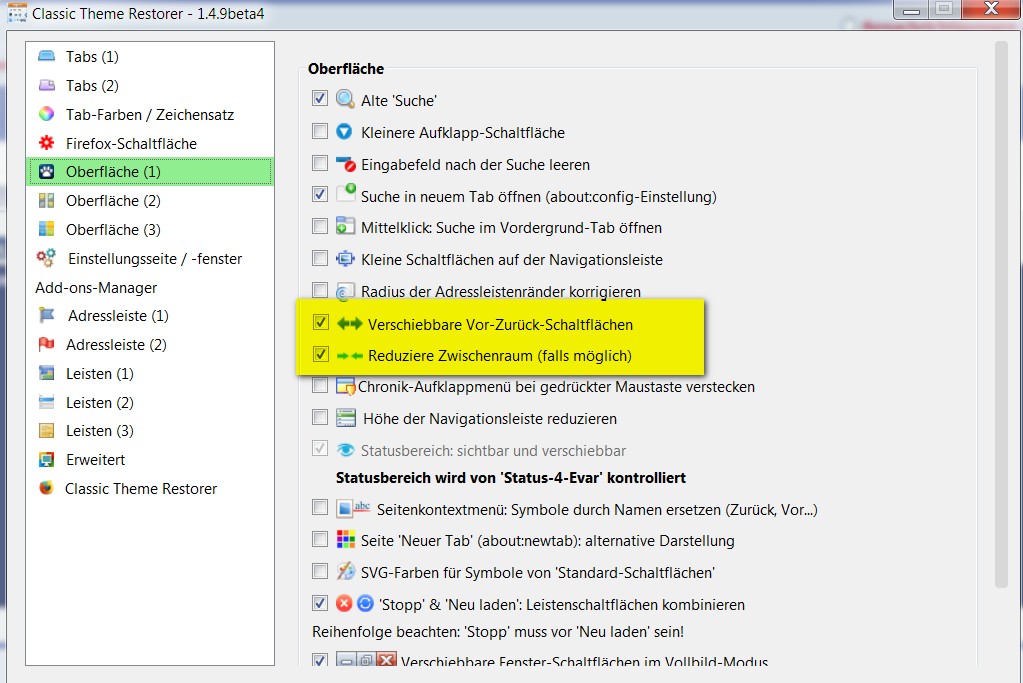1023x683 pixels.
Task: Enable Mittelklick: Suche im Vordergrund-Tab checkbox
Action: click(320, 226)
